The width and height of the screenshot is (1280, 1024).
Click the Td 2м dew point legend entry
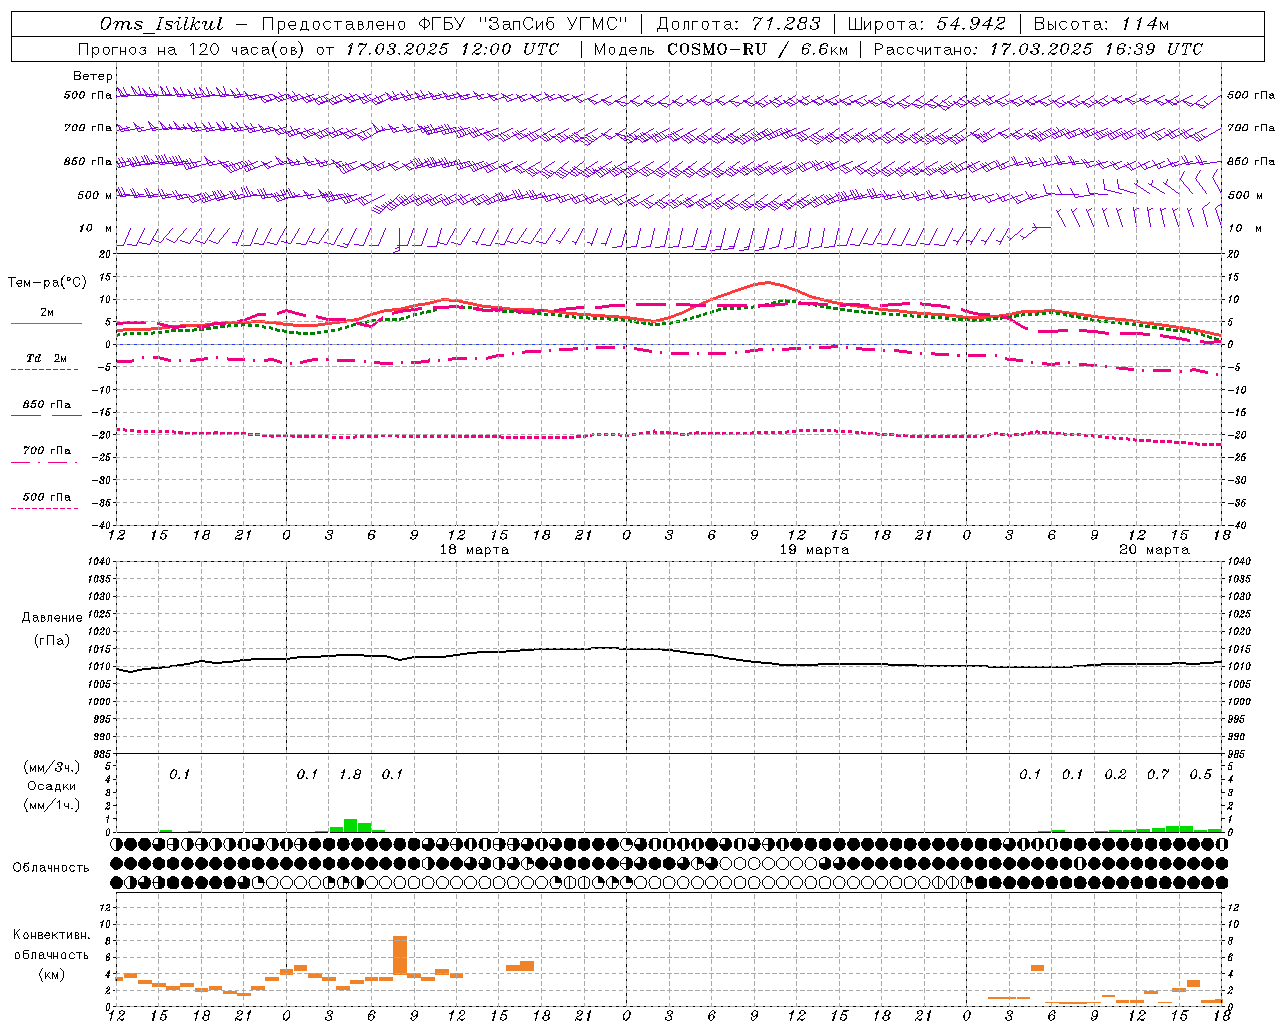[x=47, y=358]
